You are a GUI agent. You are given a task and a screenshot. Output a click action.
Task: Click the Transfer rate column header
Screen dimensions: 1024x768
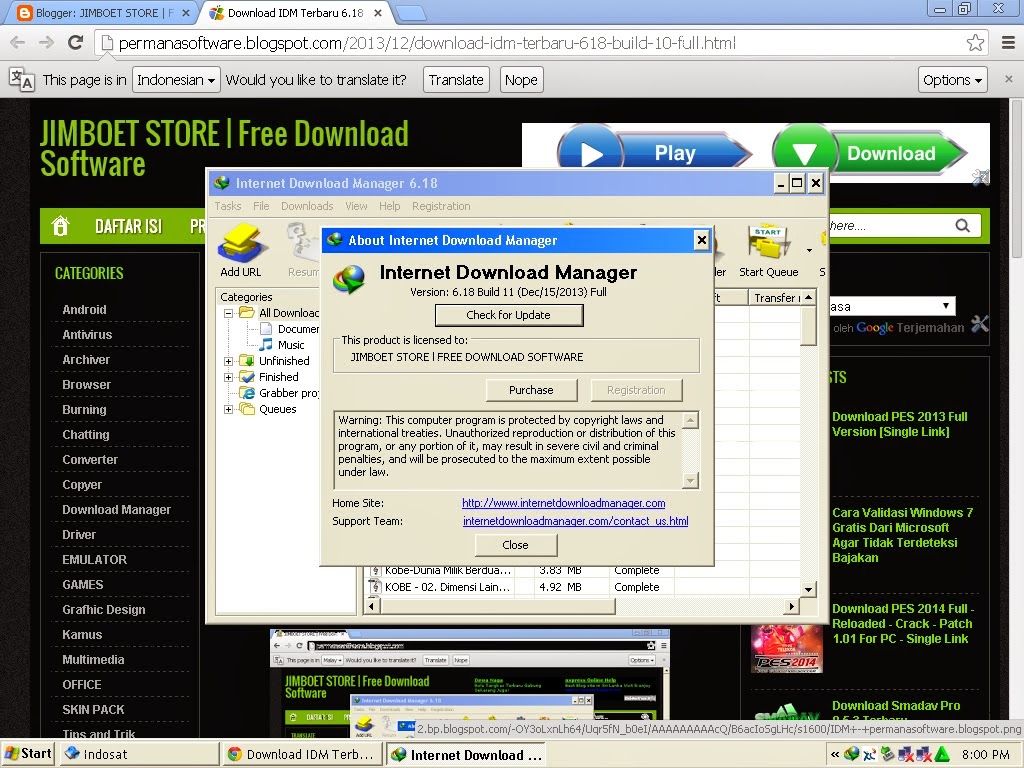776,298
